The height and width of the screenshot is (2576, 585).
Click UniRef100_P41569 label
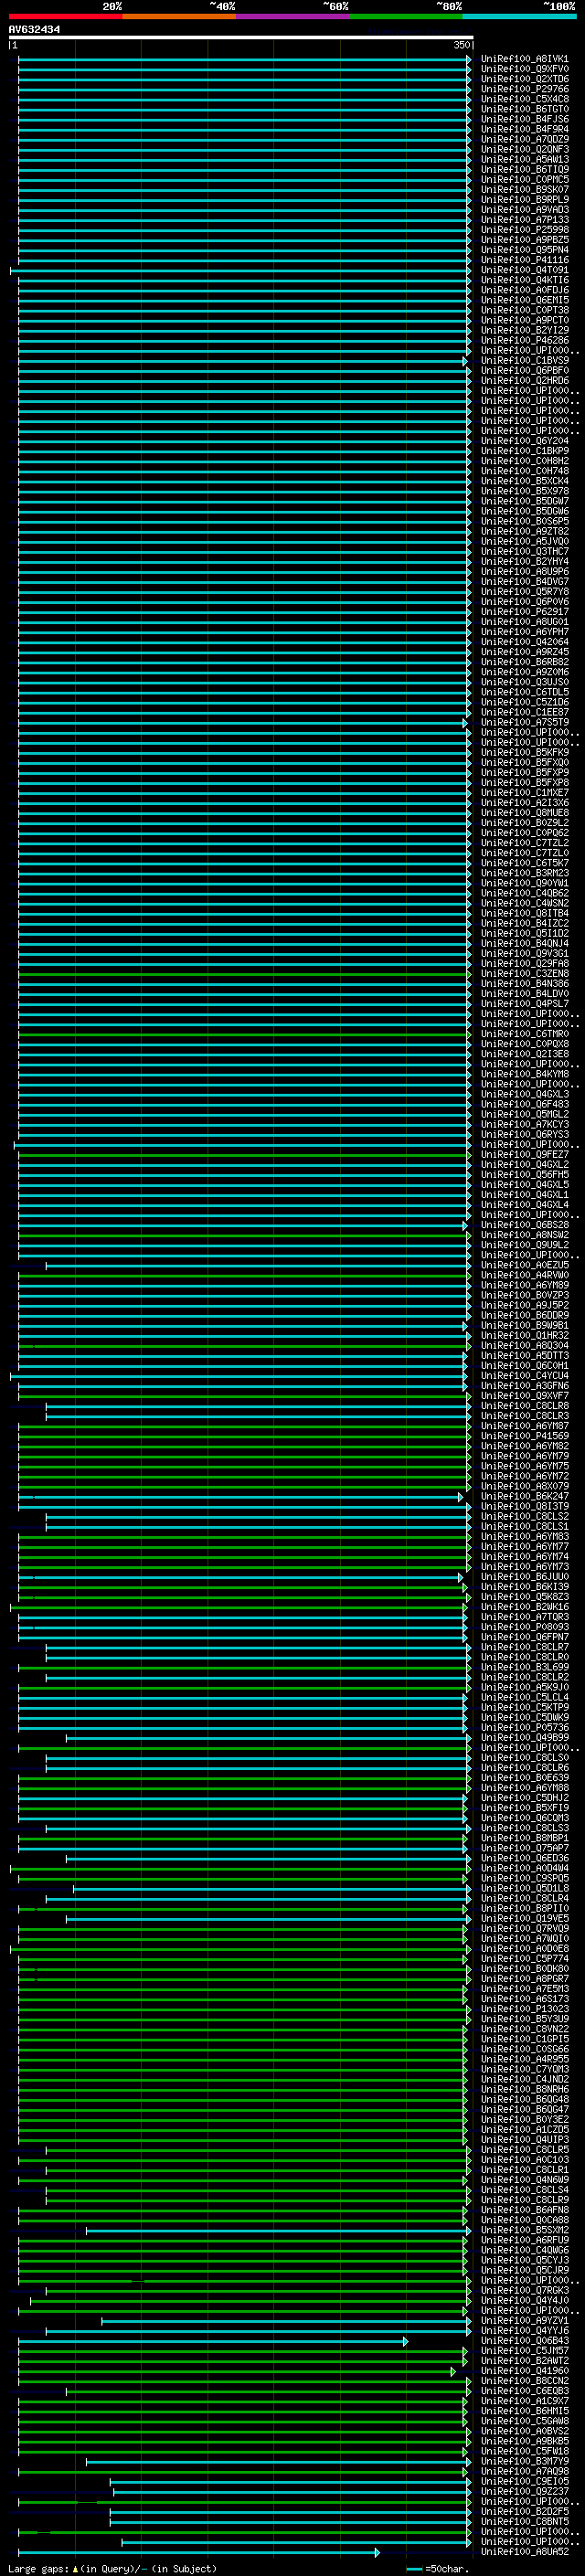tap(524, 1436)
